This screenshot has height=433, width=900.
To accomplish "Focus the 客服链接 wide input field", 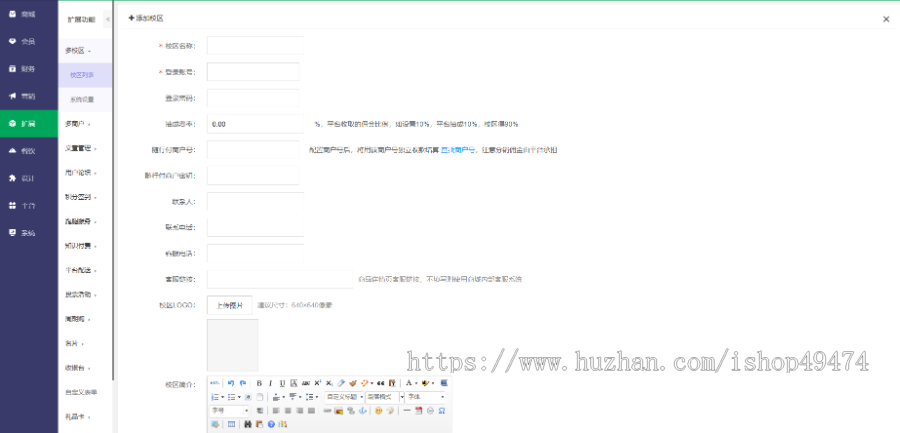I will [x=280, y=279].
